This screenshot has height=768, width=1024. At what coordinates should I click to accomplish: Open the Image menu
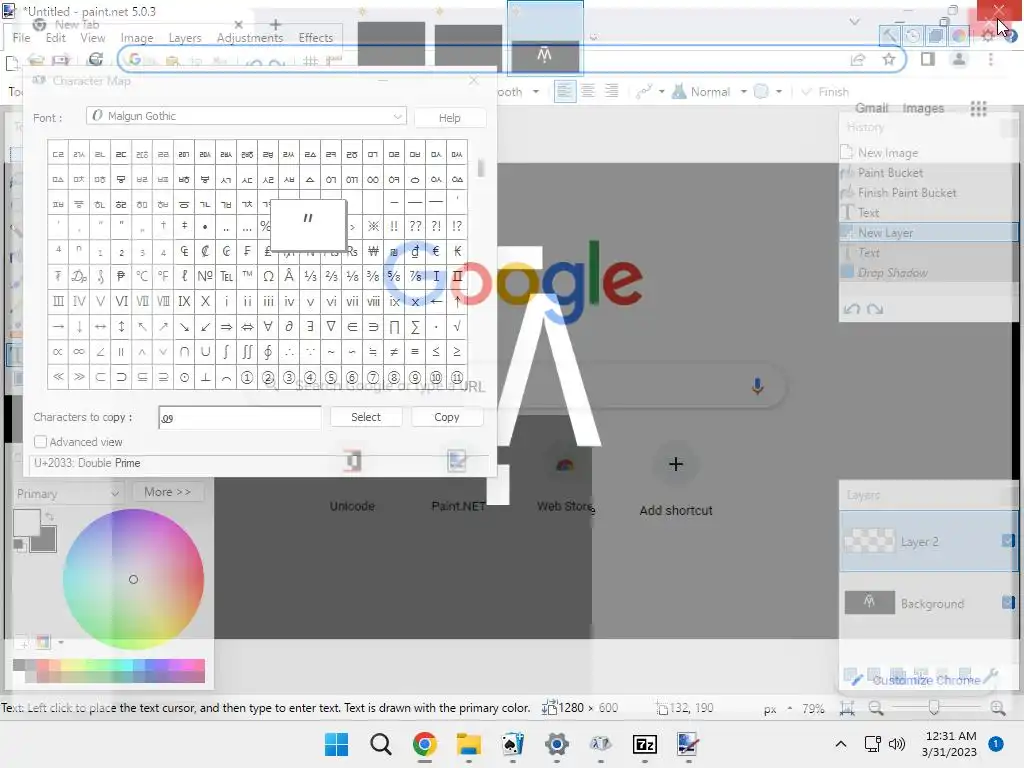click(x=136, y=38)
